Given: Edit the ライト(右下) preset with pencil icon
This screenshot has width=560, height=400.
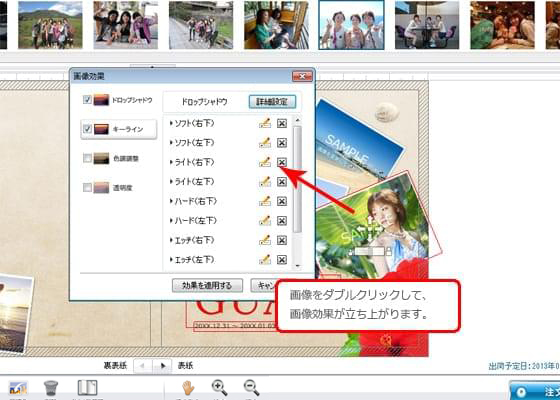Looking at the screenshot, I should (265, 162).
